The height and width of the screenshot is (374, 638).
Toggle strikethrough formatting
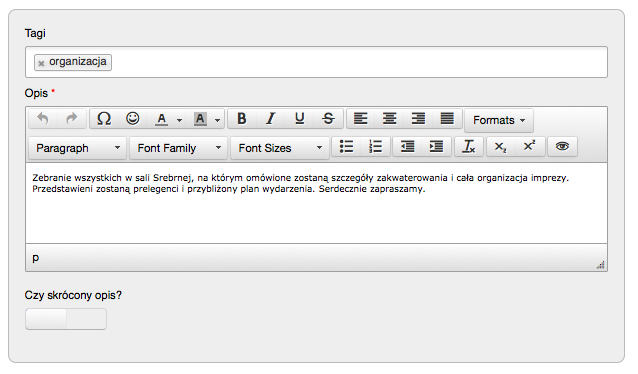pos(328,119)
